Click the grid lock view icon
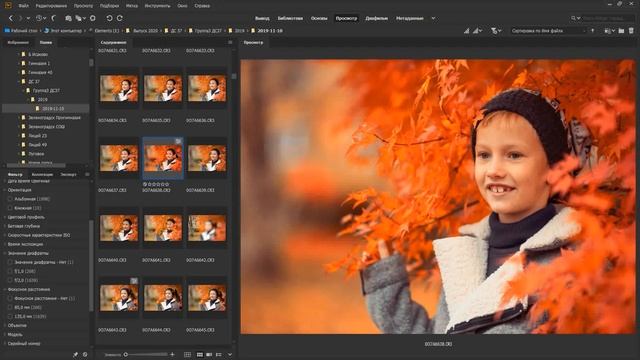The height and width of the screenshot is (360, 640). [x=187, y=354]
